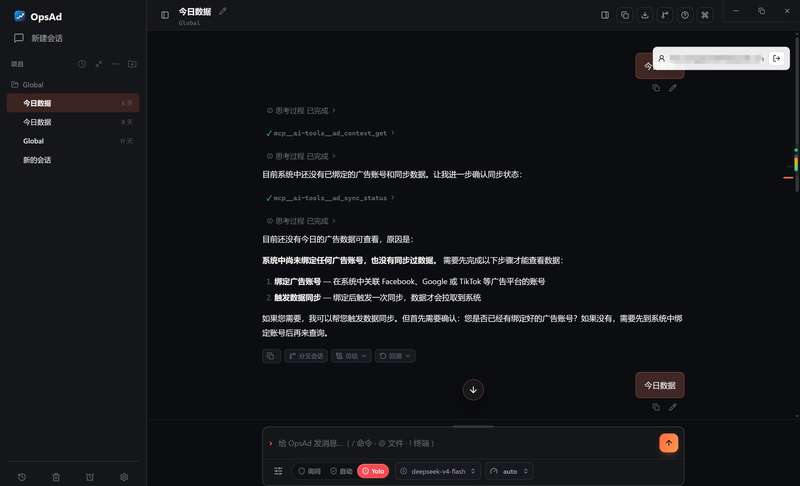
Task: Open the help question icon in header
Action: [x=685, y=15]
